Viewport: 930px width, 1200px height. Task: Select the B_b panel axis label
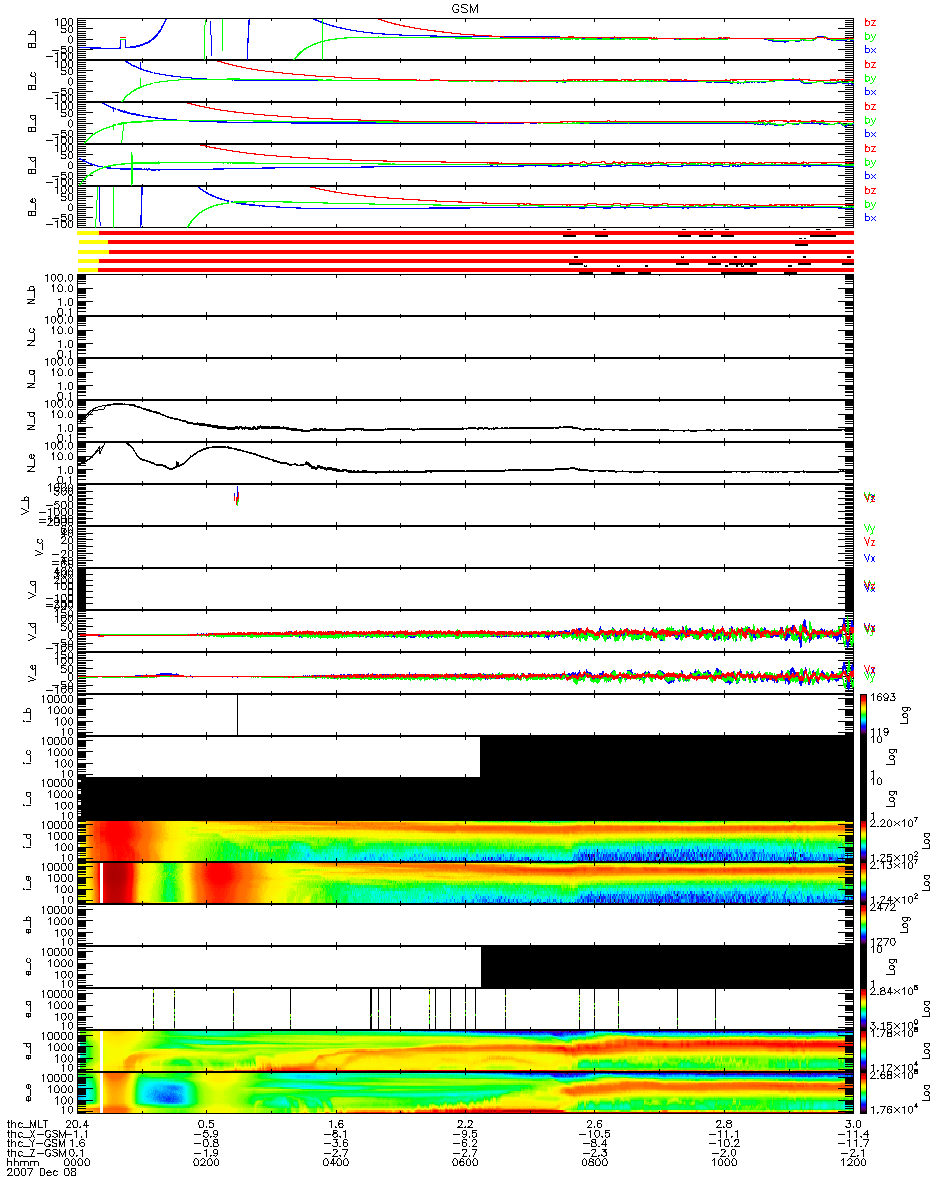click(31, 37)
